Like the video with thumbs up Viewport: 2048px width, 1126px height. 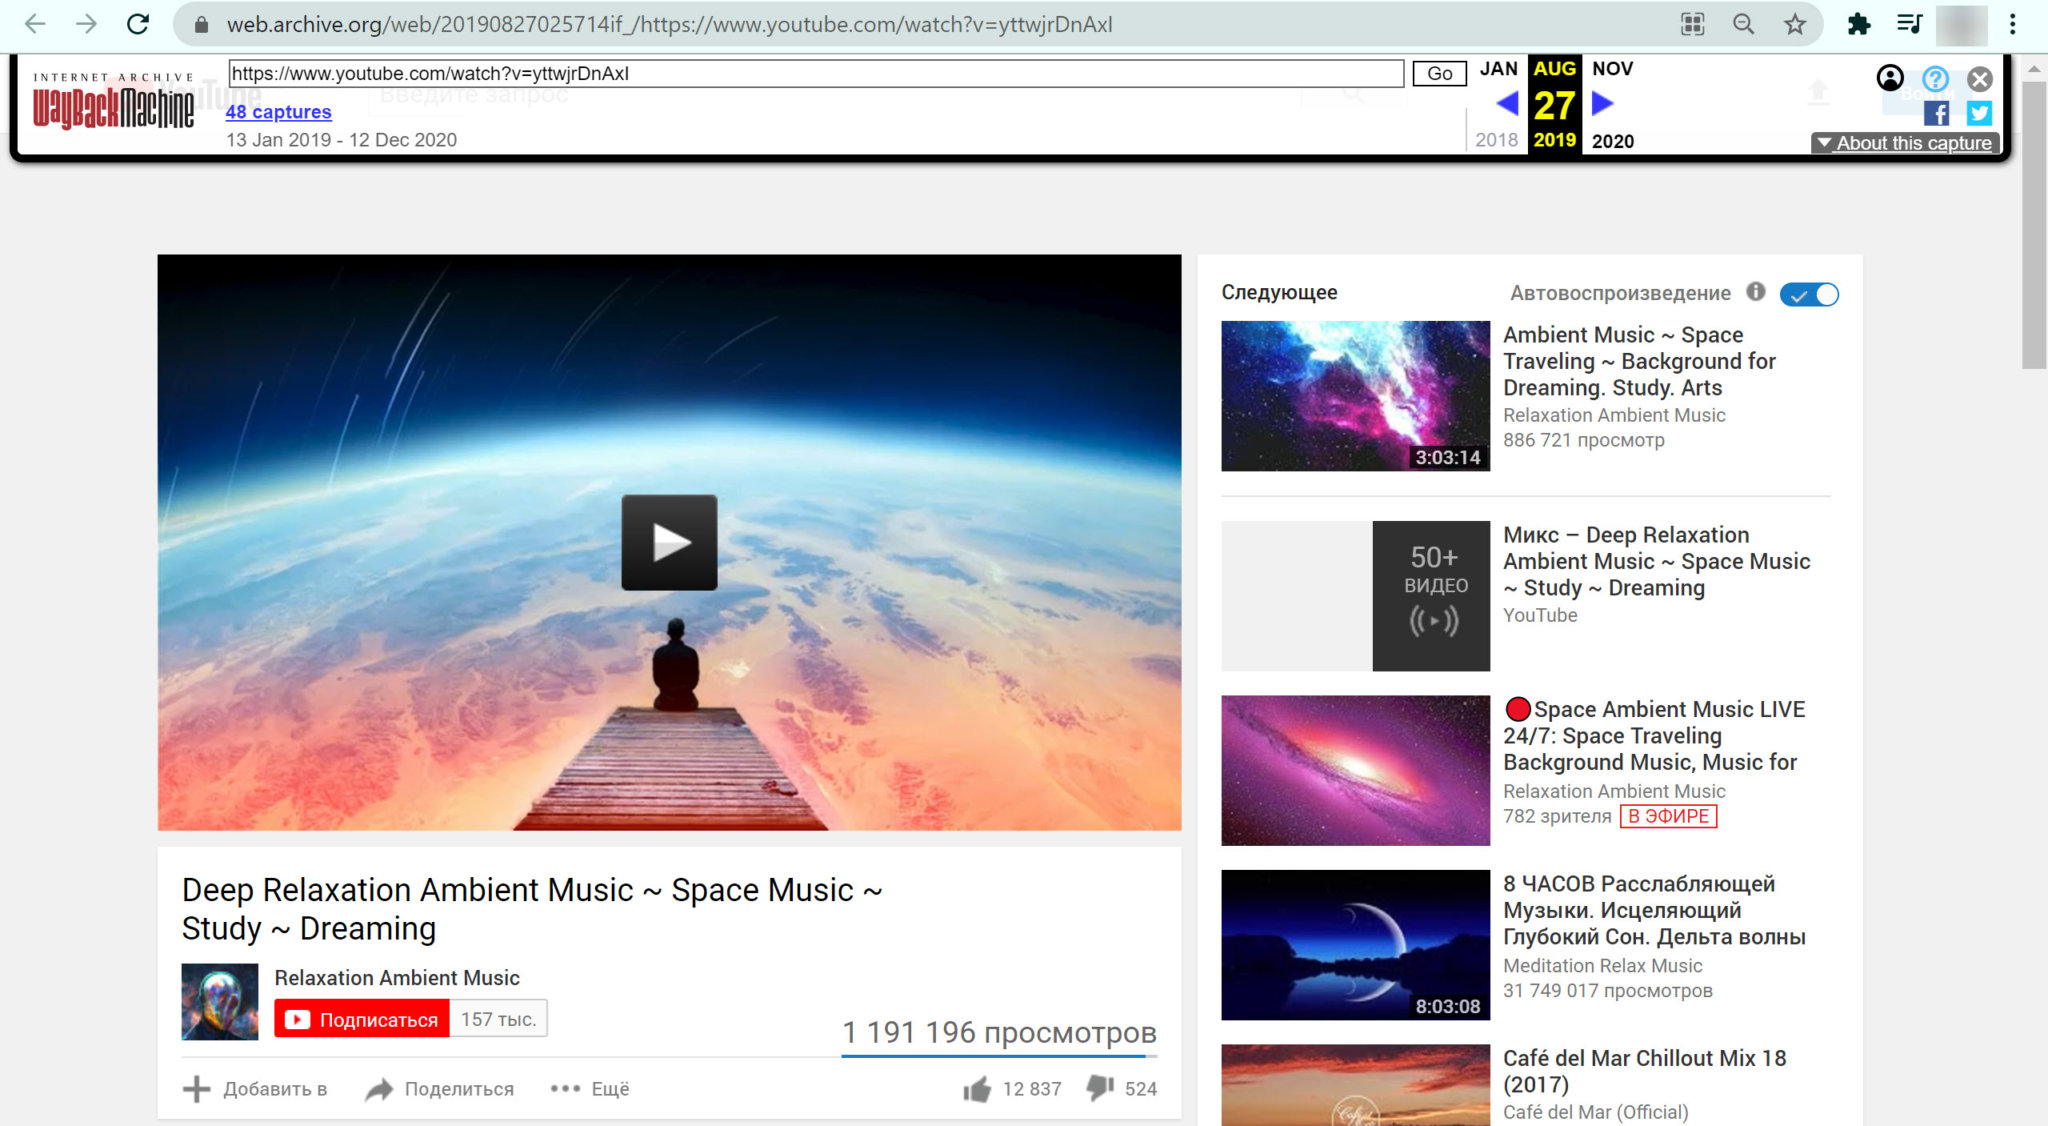pyautogui.click(x=979, y=1089)
